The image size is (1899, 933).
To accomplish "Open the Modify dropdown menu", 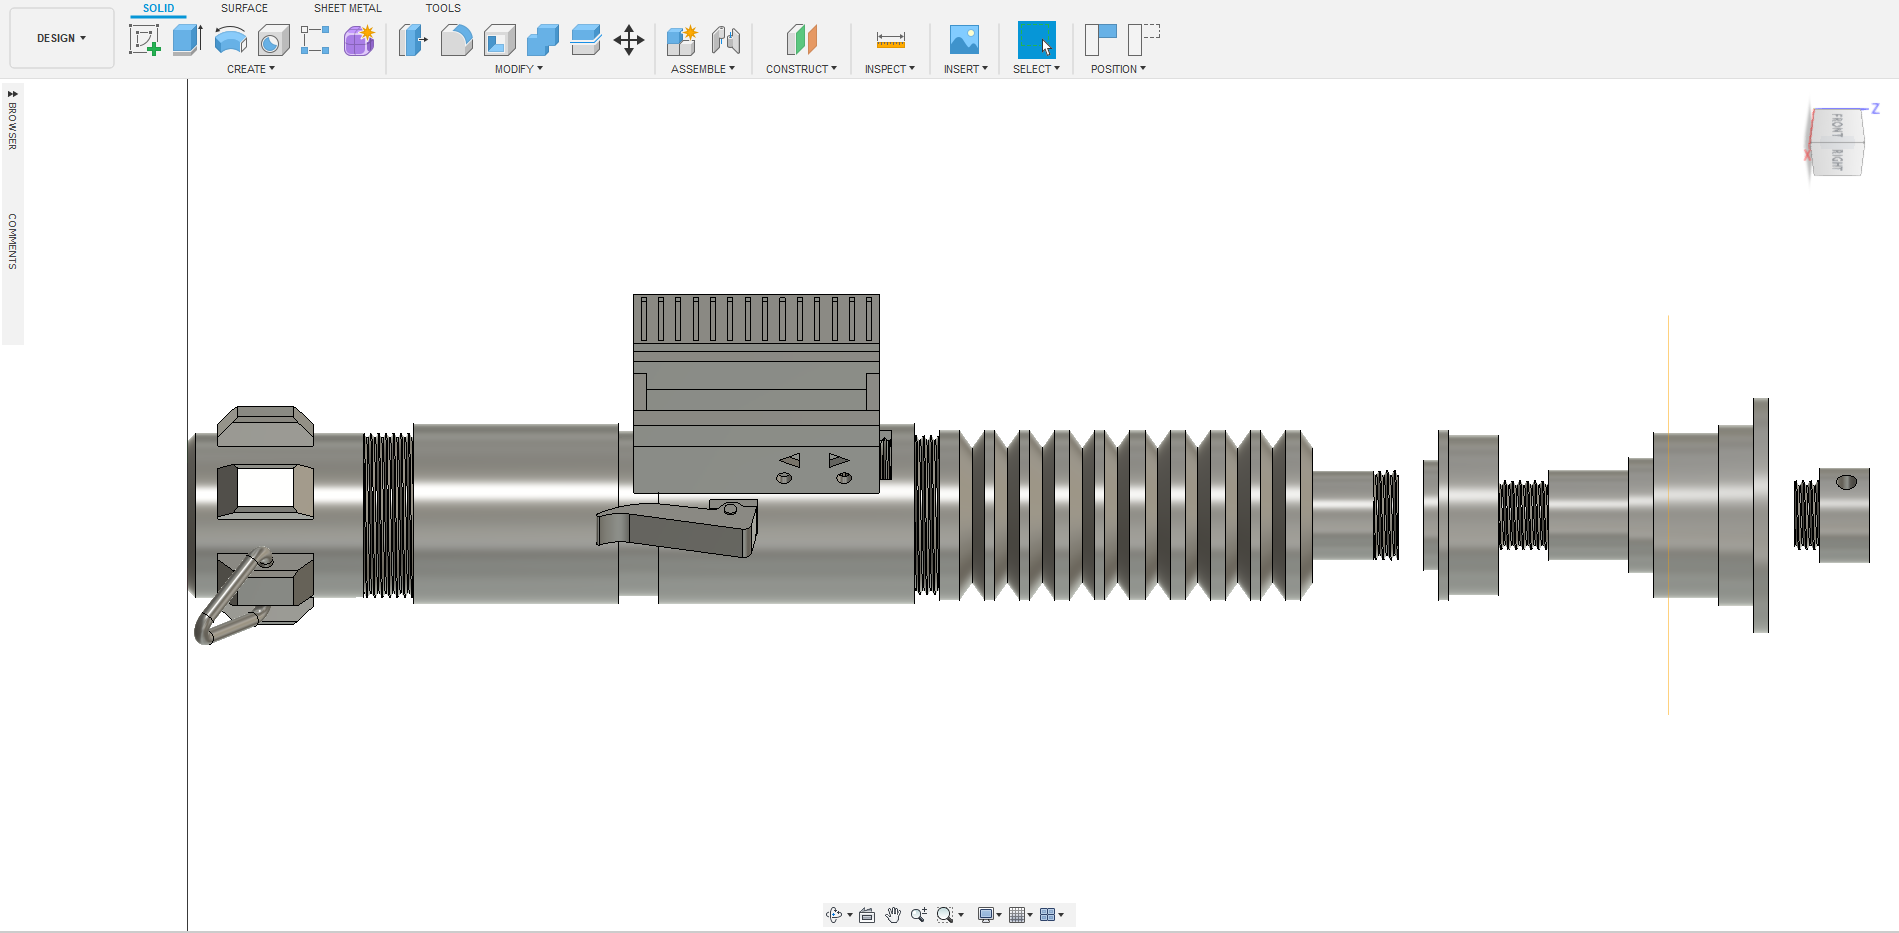I will pos(518,69).
